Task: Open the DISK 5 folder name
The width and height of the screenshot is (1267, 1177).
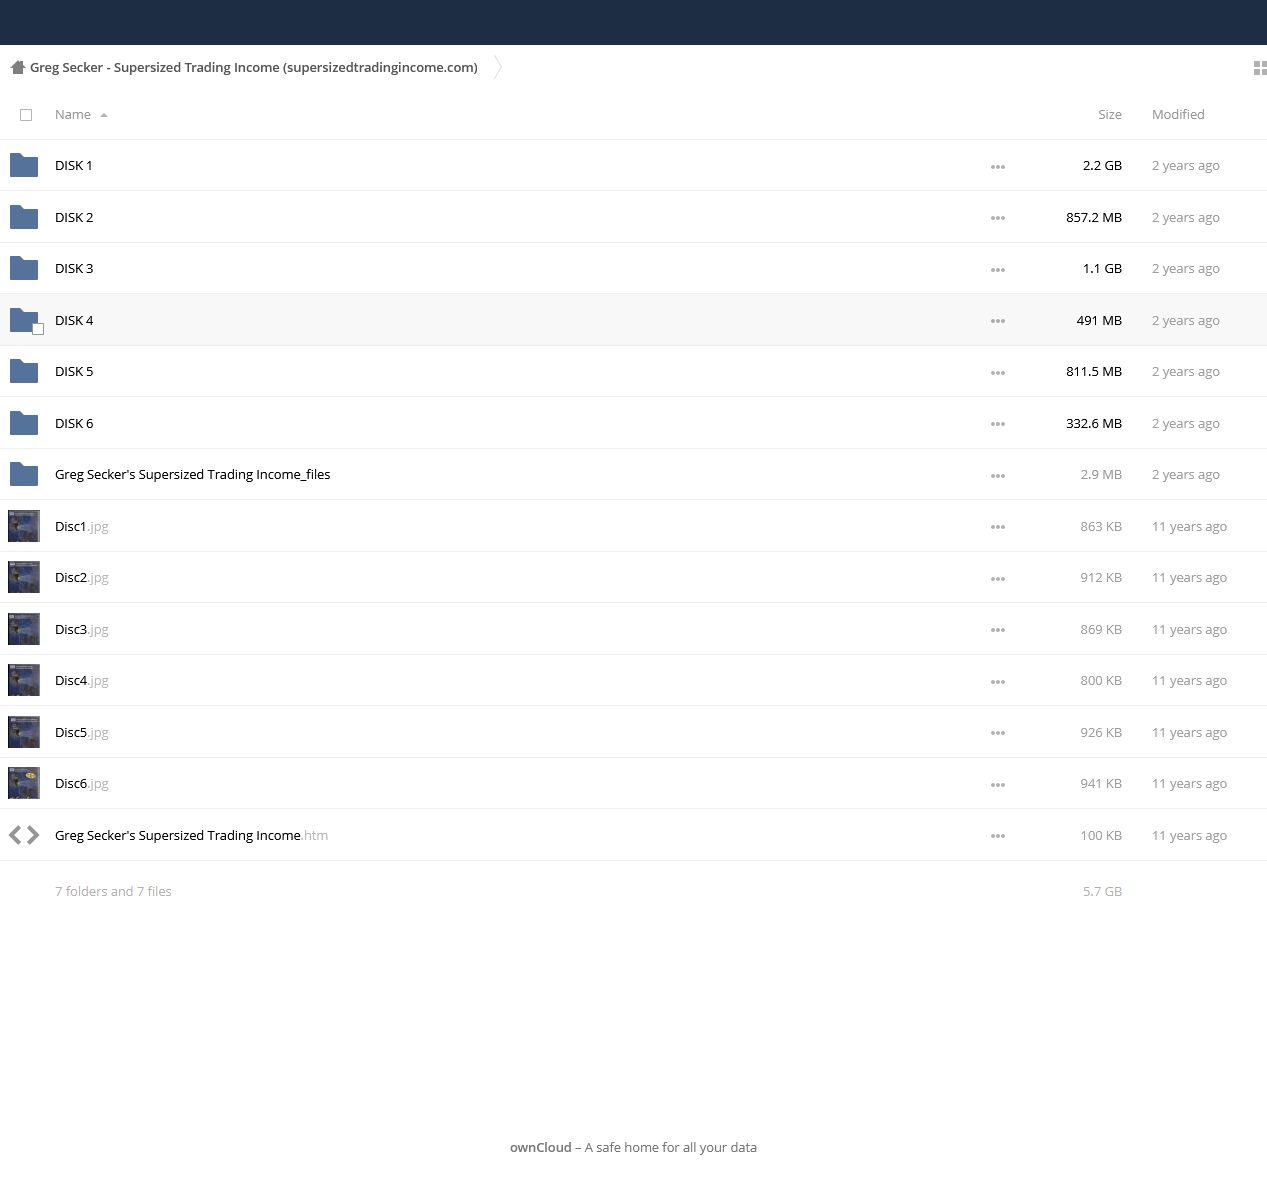Action: point(74,372)
